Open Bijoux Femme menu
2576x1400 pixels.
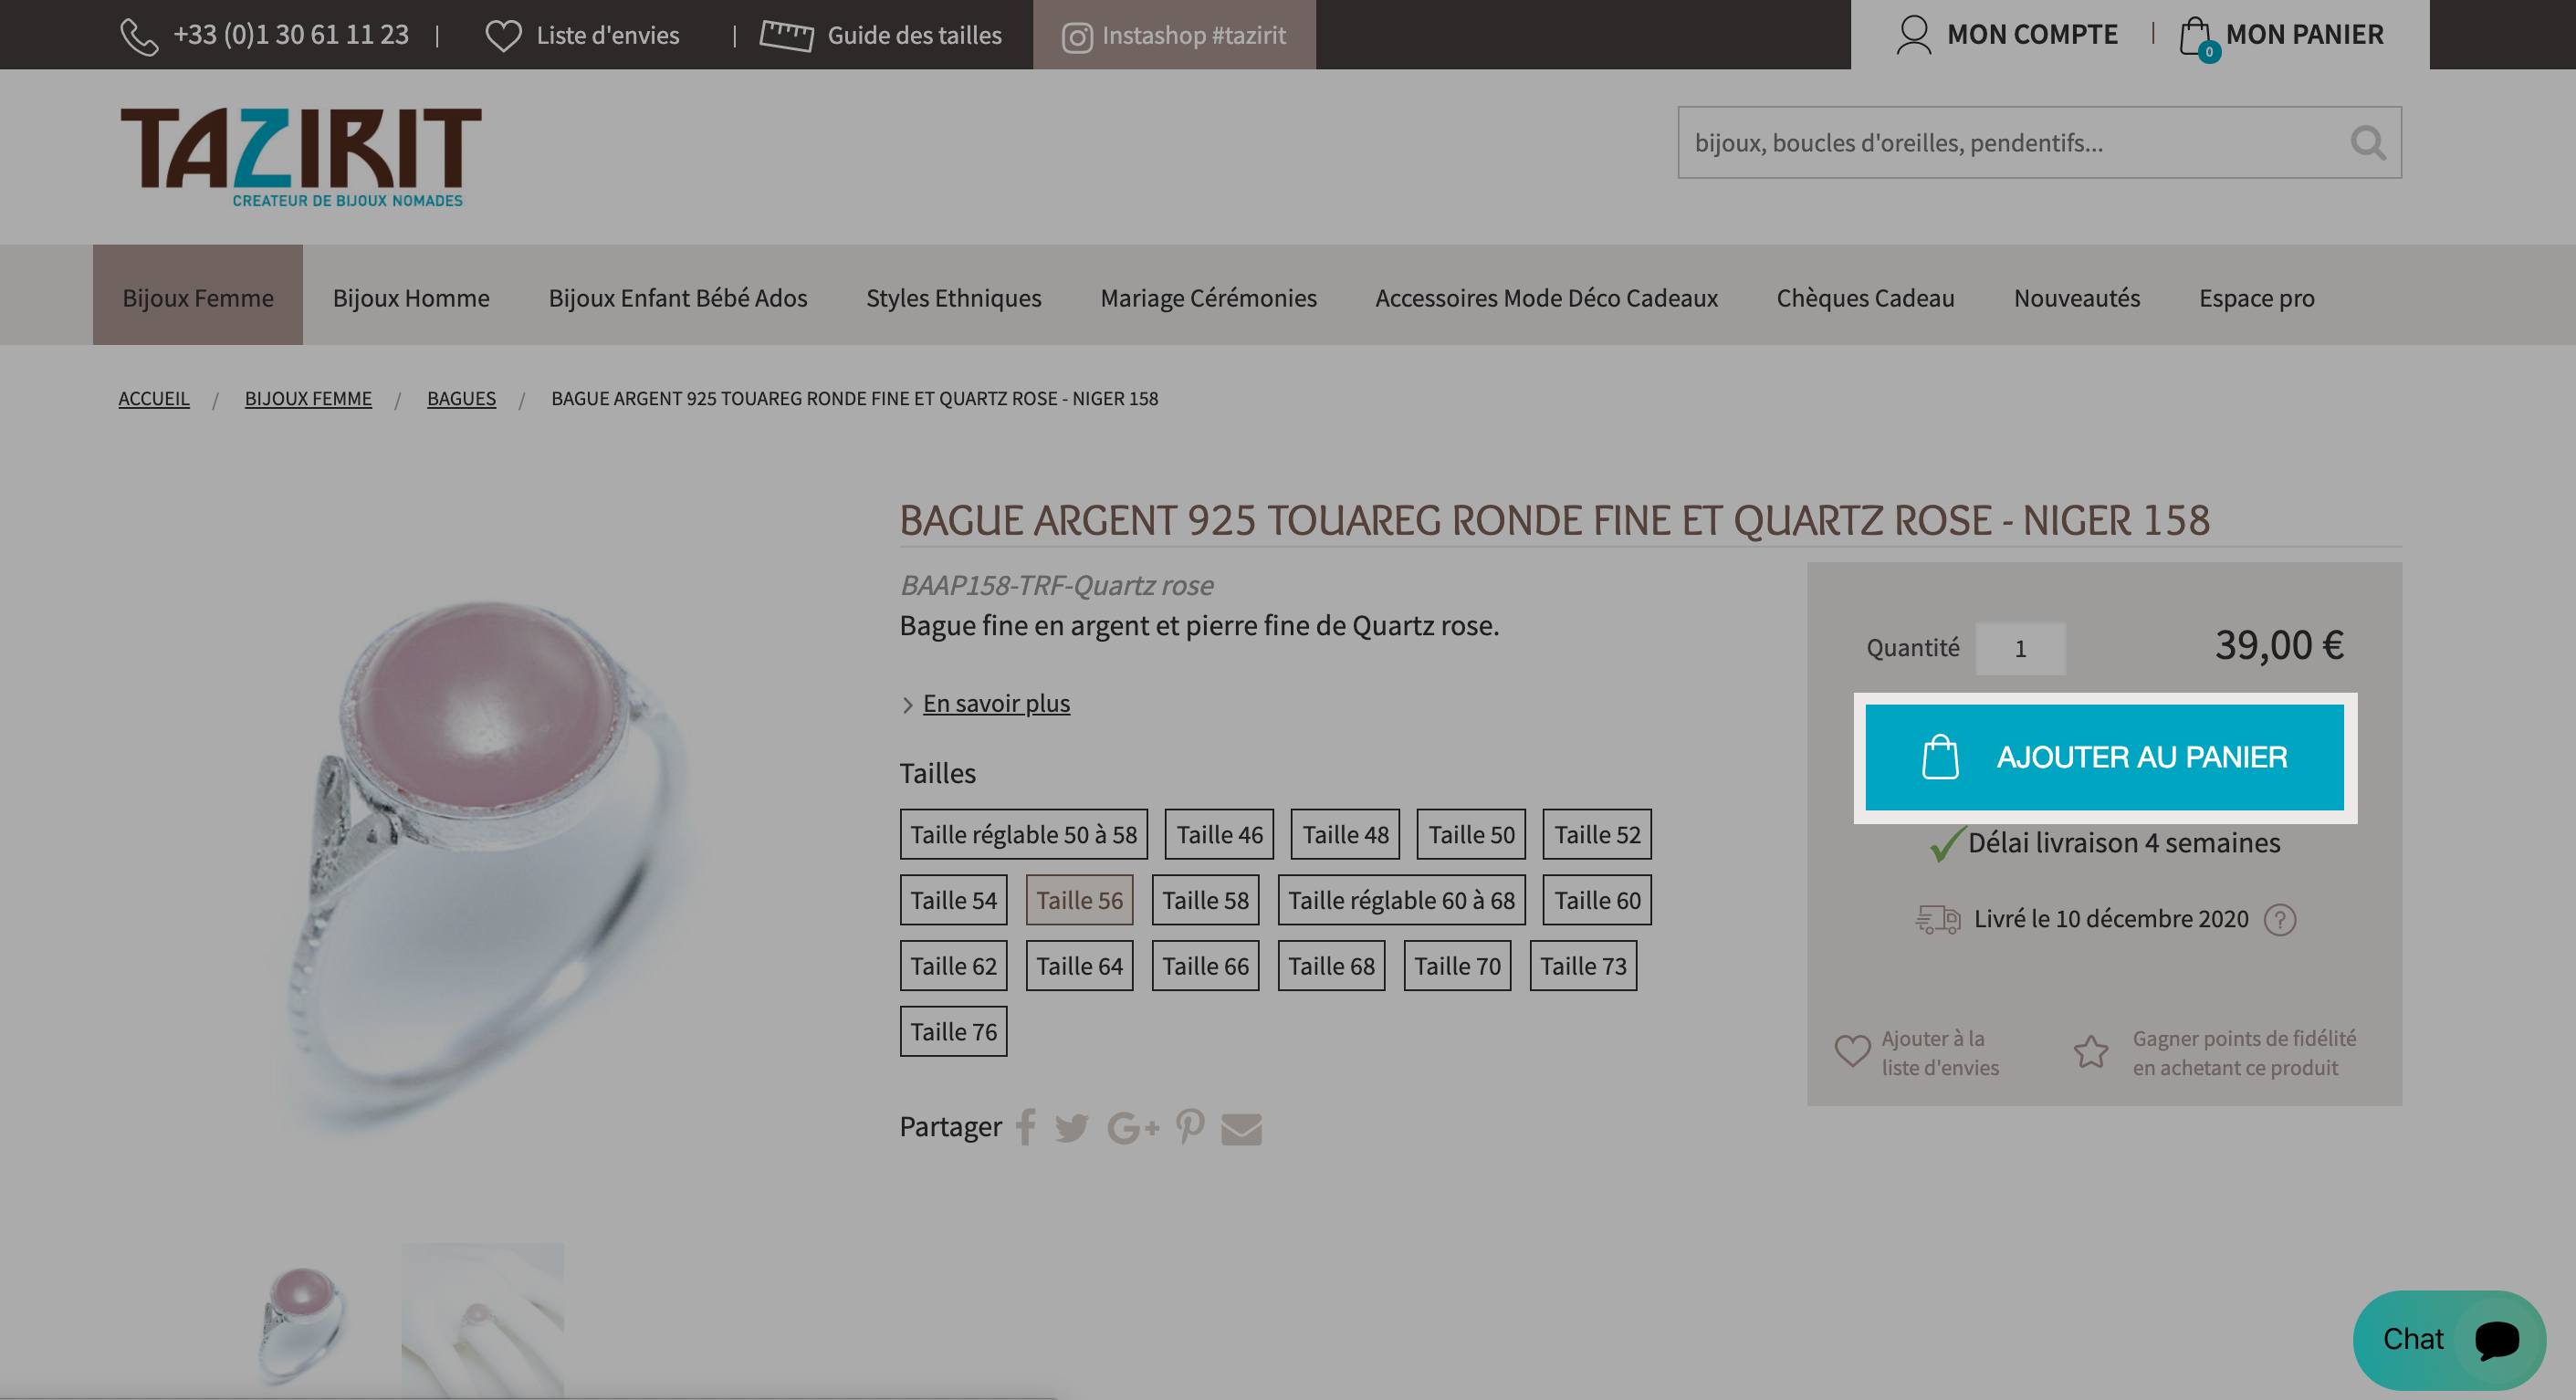click(x=198, y=297)
